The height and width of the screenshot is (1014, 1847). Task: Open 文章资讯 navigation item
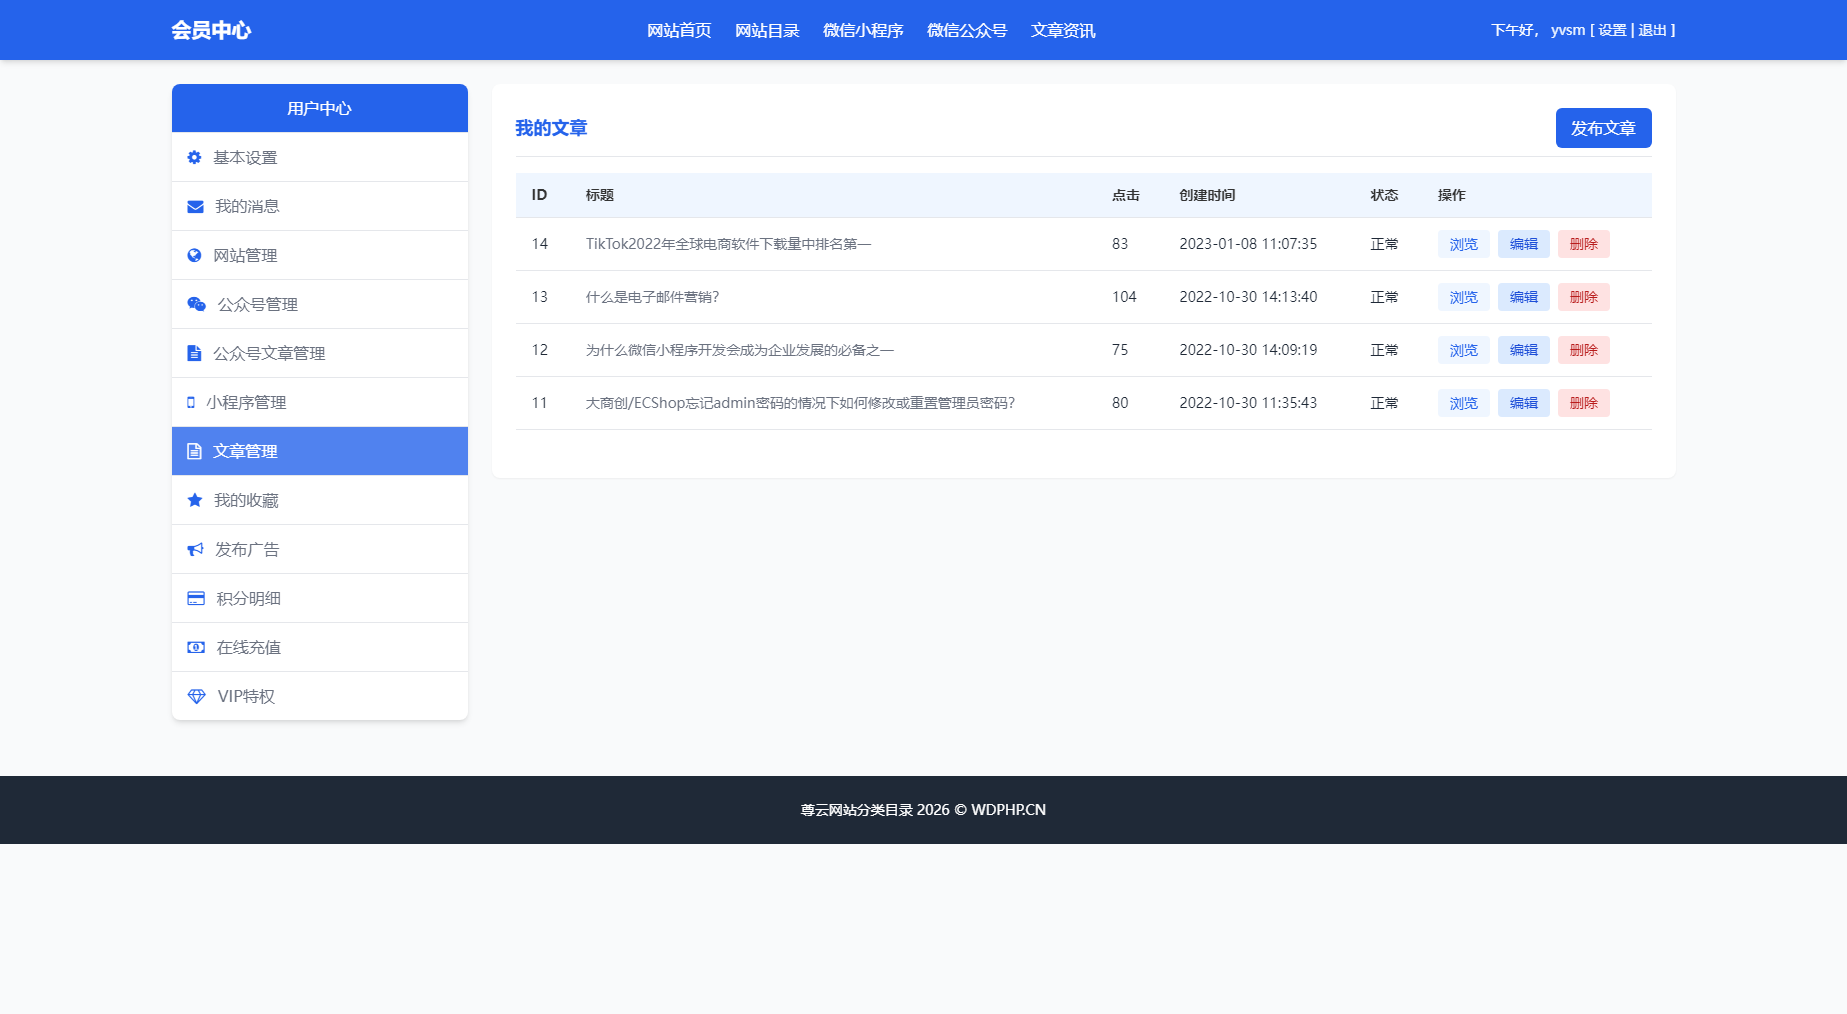(x=1063, y=30)
